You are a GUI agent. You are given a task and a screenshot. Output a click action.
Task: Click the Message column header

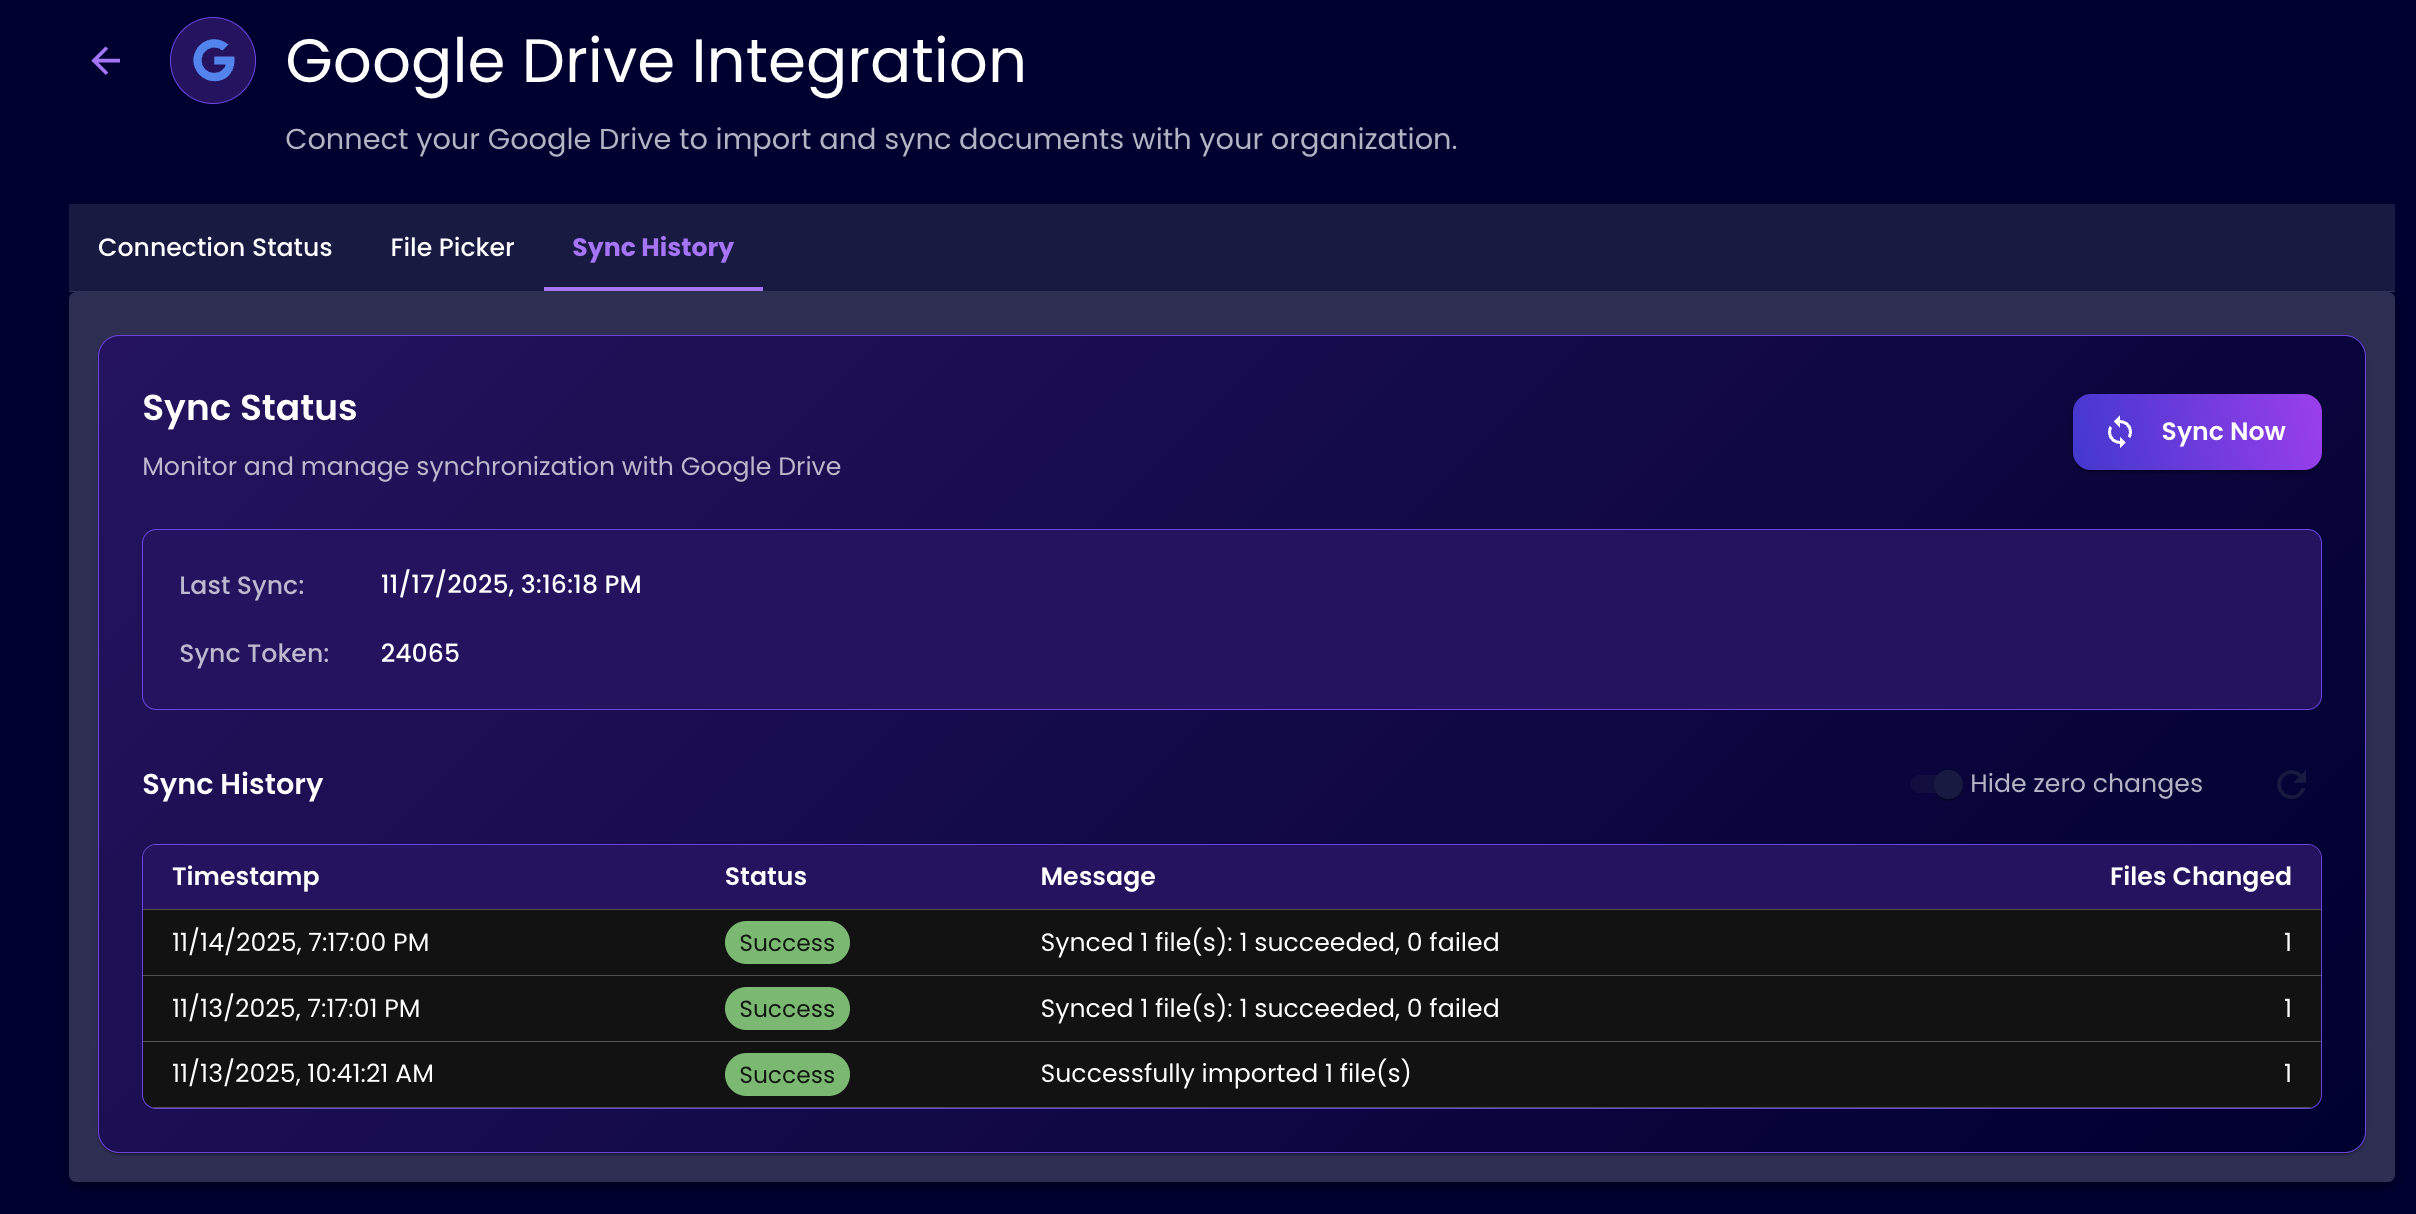coord(1097,876)
